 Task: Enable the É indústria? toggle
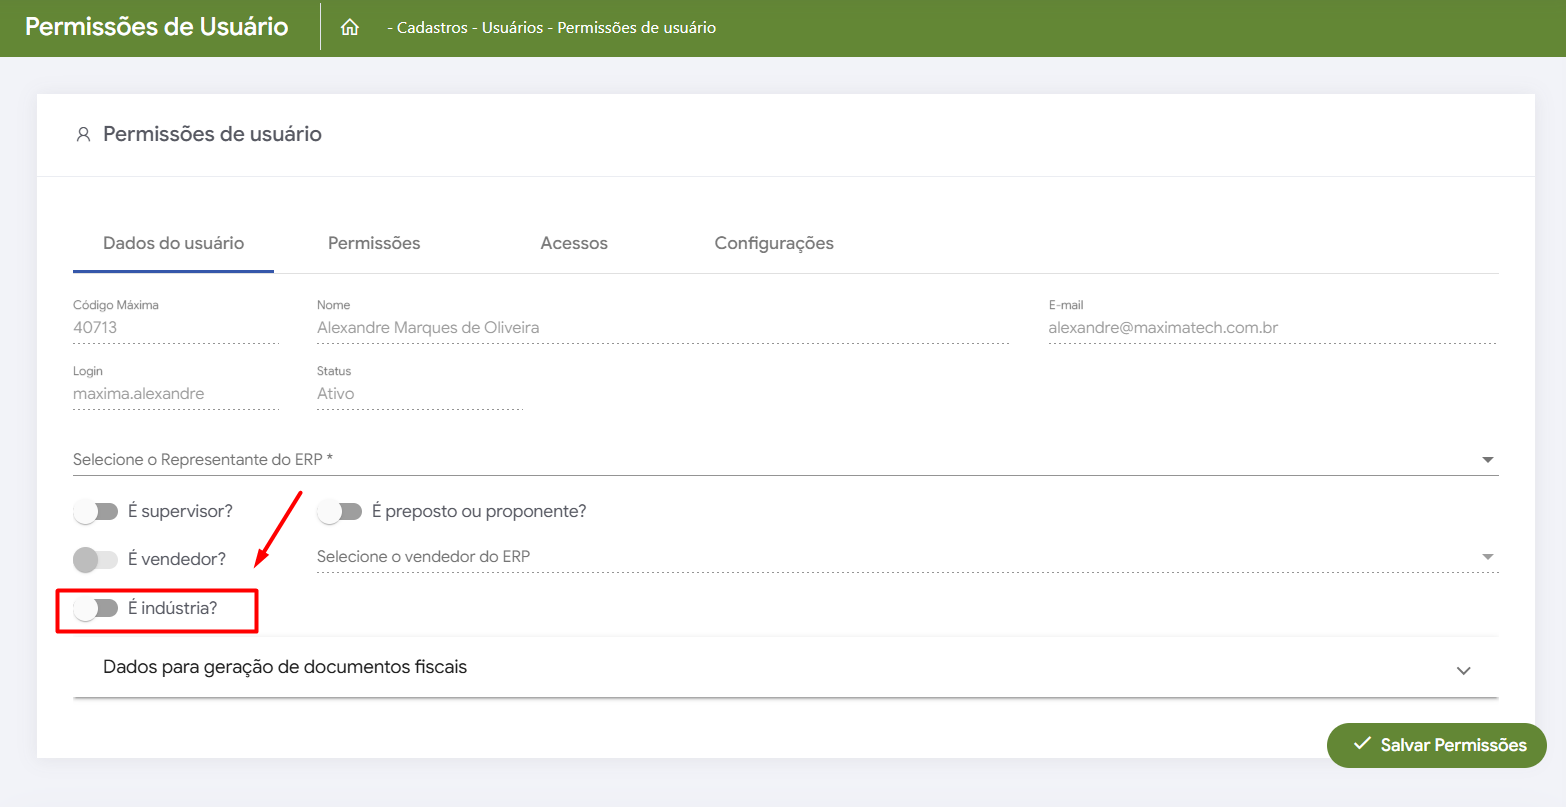tap(96, 608)
